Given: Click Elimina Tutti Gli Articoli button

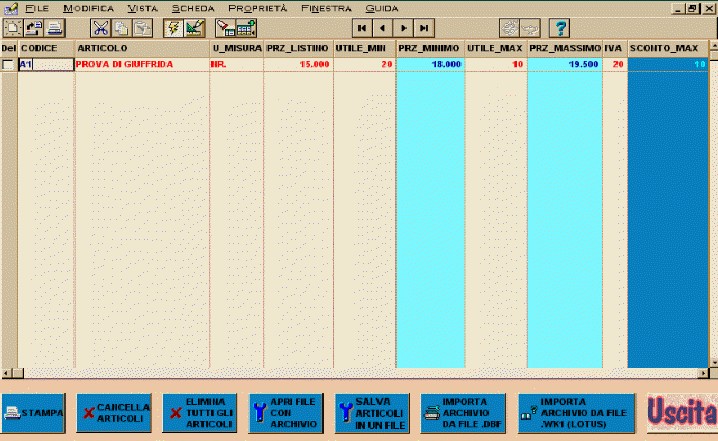Looking at the screenshot, I should point(200,412).
